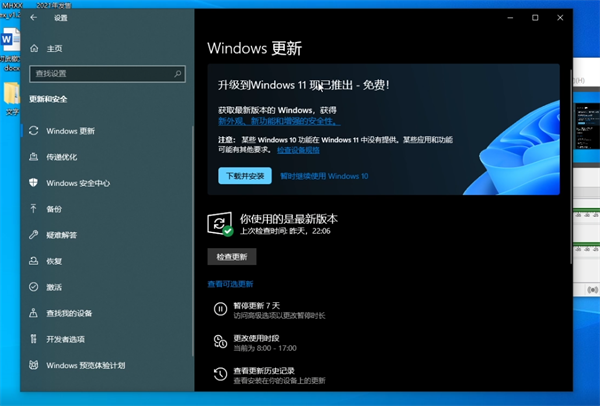Select the 传递优化 sidebar icon
600x406 pixels.
click(x=34, y=157)
